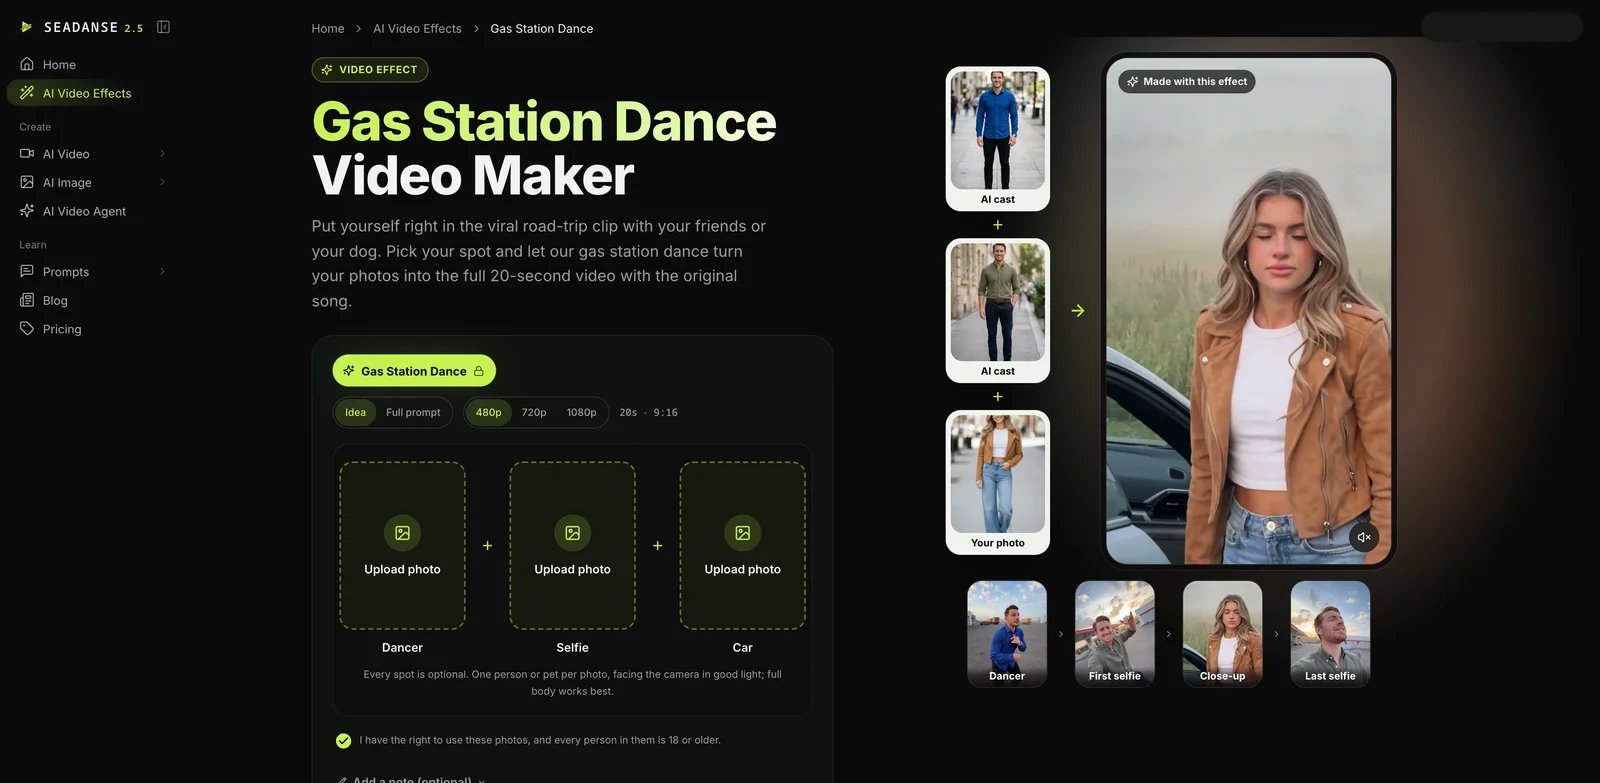This screenshot has height=783, width=1600.
Task: Expand the AI Video submenu chevron
Action: [162, 153]
